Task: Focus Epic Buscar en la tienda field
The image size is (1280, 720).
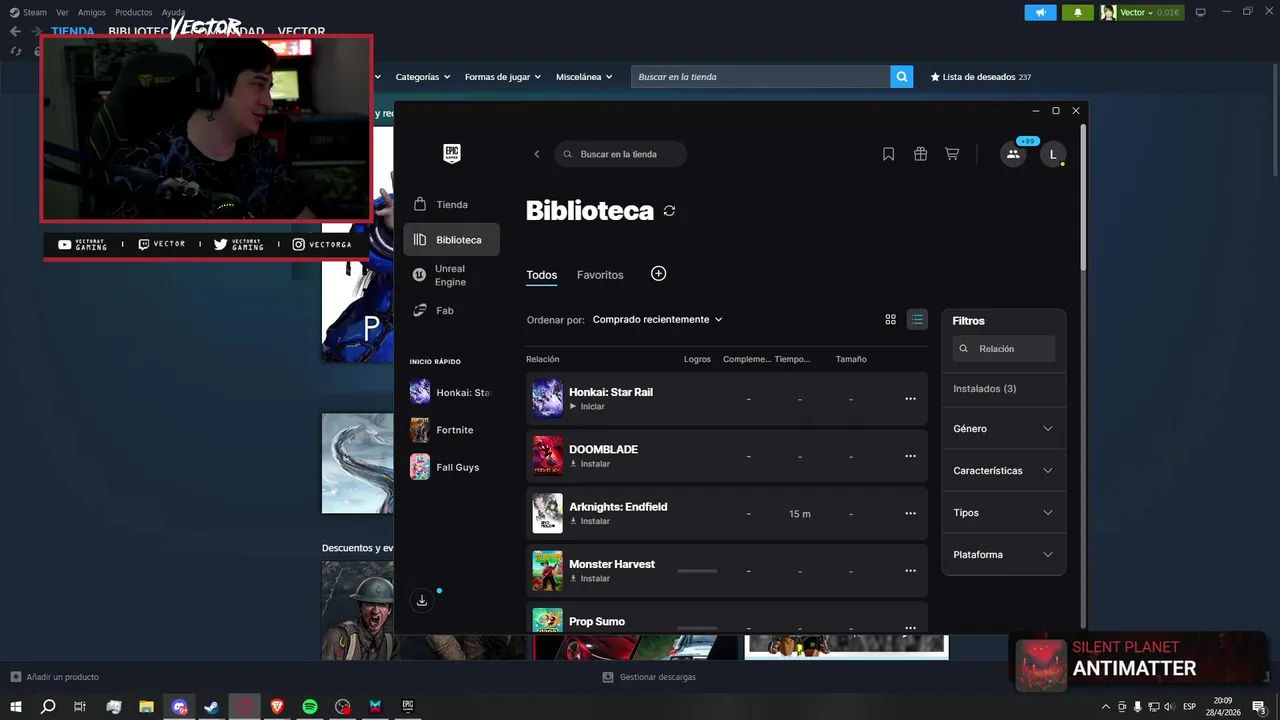Action: pos(620,154)
